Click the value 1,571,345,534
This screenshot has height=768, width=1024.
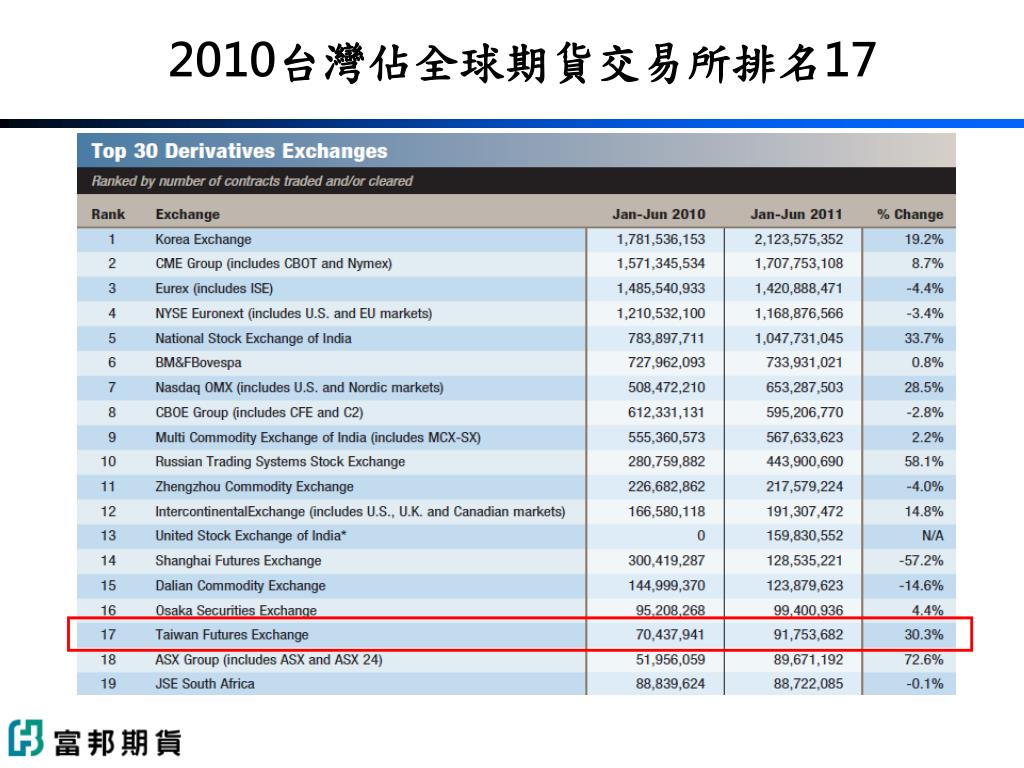[661, 264]
